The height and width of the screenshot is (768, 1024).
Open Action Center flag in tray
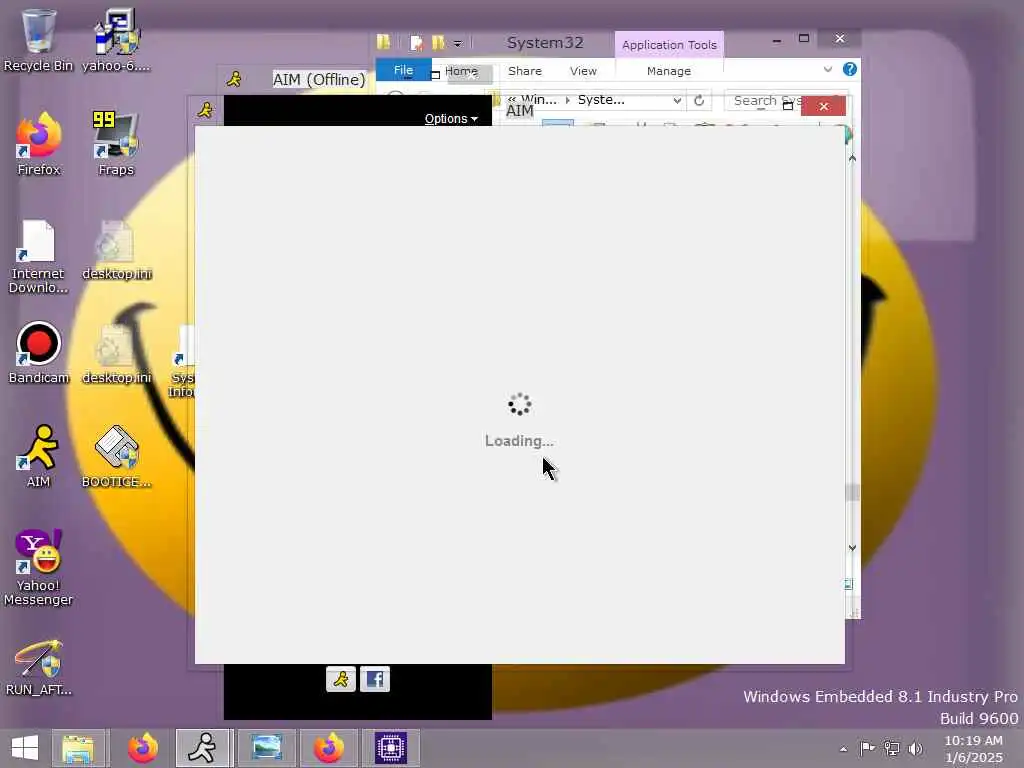click(867, 748)
